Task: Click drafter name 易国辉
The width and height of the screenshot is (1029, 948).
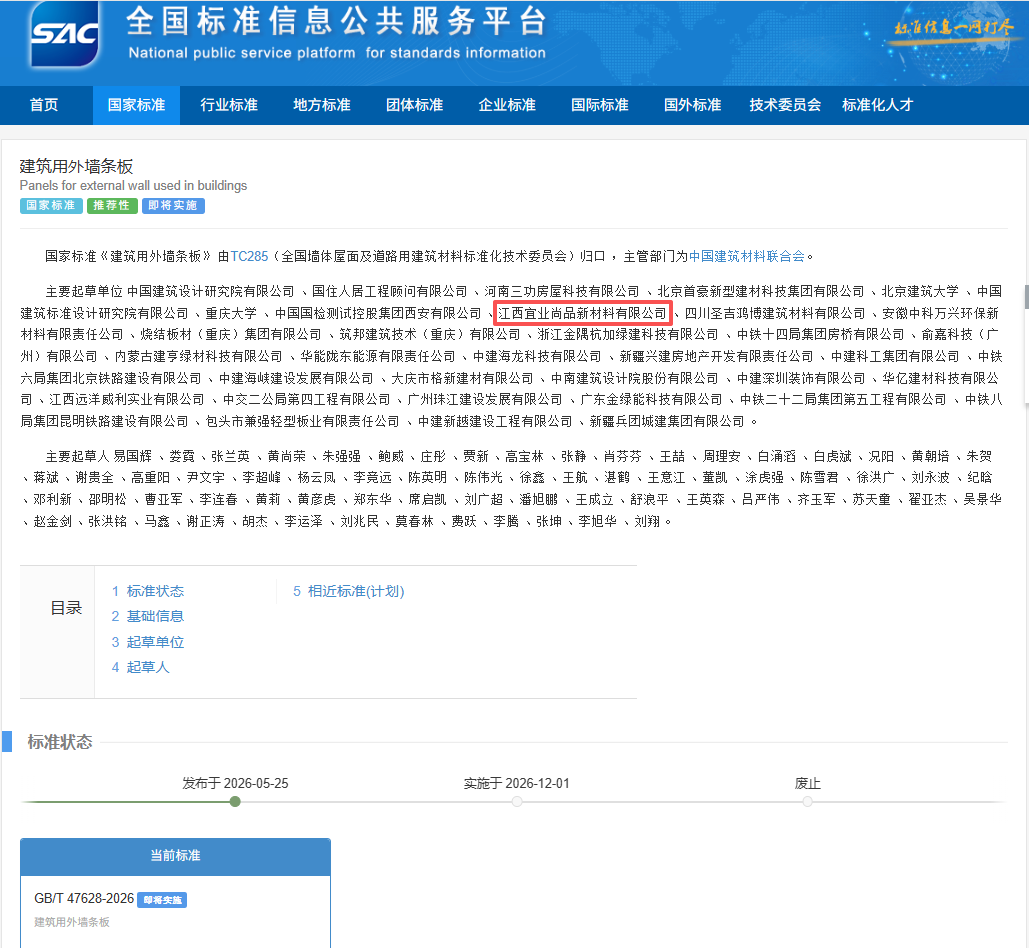Action: (x=133, y=457)
